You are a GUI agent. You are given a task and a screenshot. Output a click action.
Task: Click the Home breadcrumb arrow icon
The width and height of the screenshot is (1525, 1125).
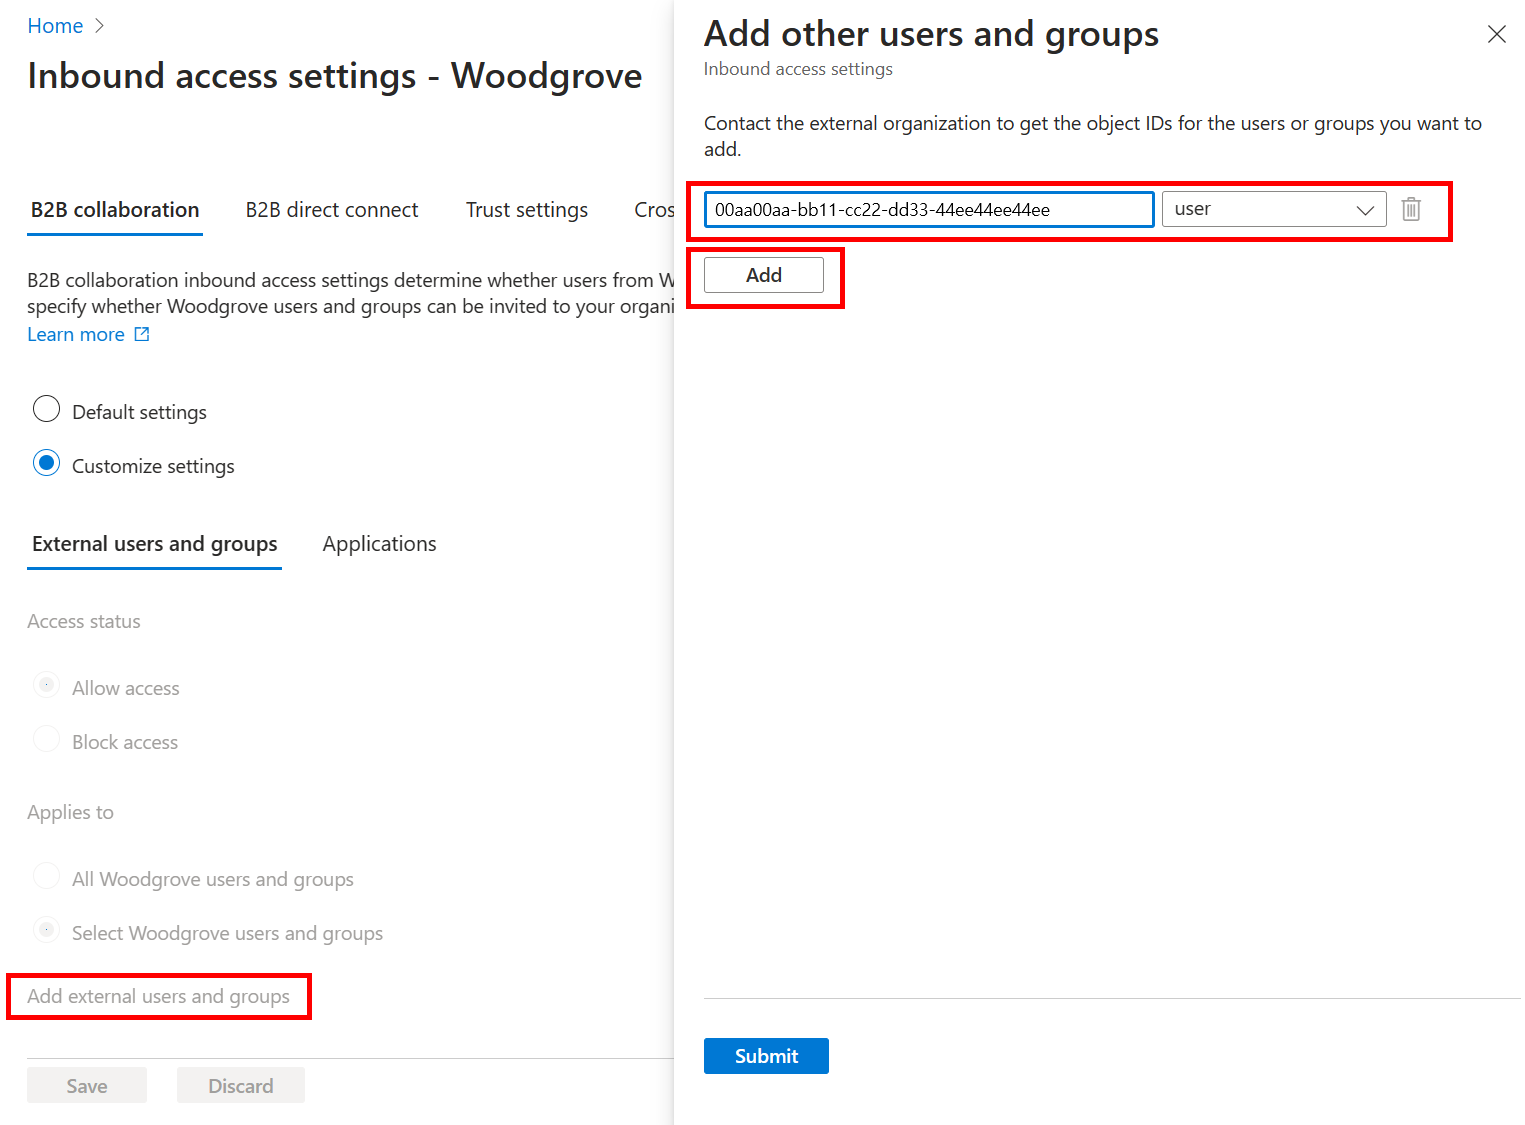tap(99, 25)
